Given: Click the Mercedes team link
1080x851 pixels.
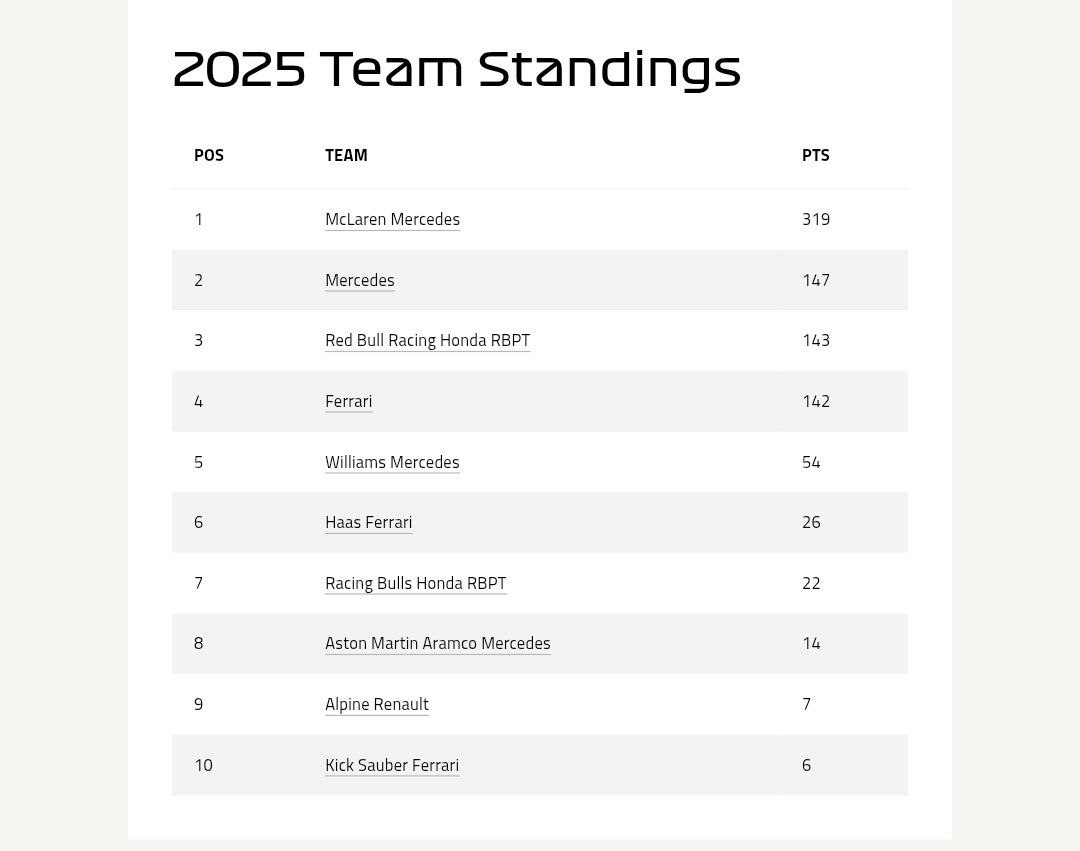Looking at the screenshot, I should point(359,280).
